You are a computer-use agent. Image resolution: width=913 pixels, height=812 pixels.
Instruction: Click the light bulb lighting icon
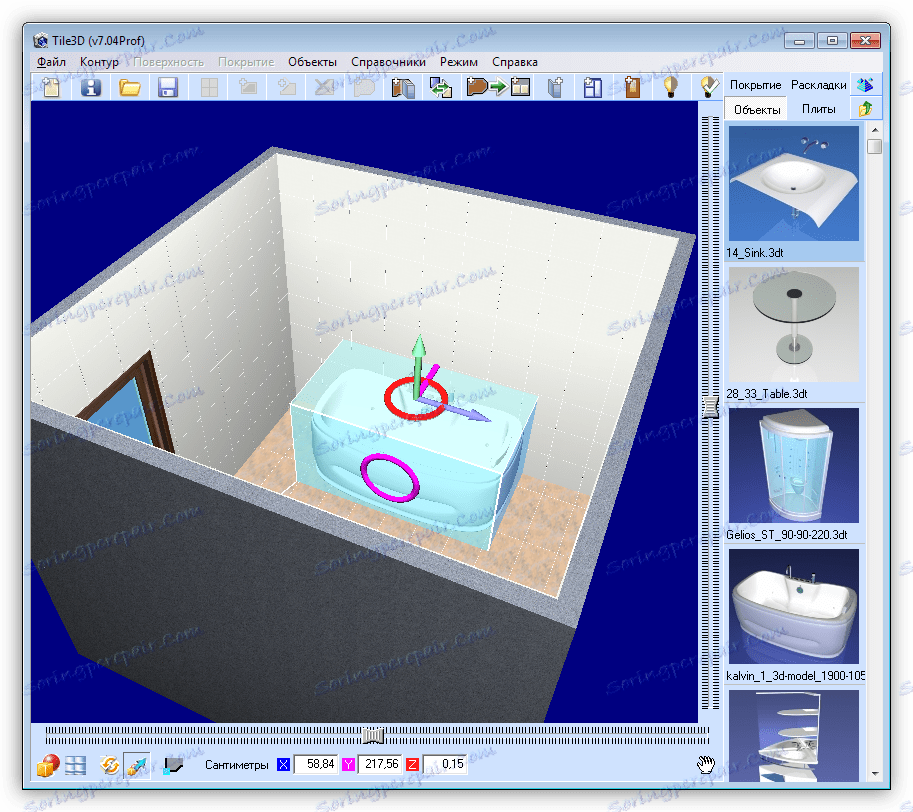point(671,87)
